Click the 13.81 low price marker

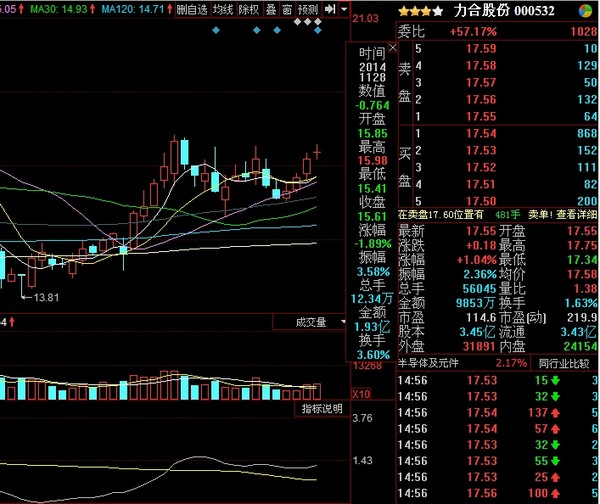[46, 297]
